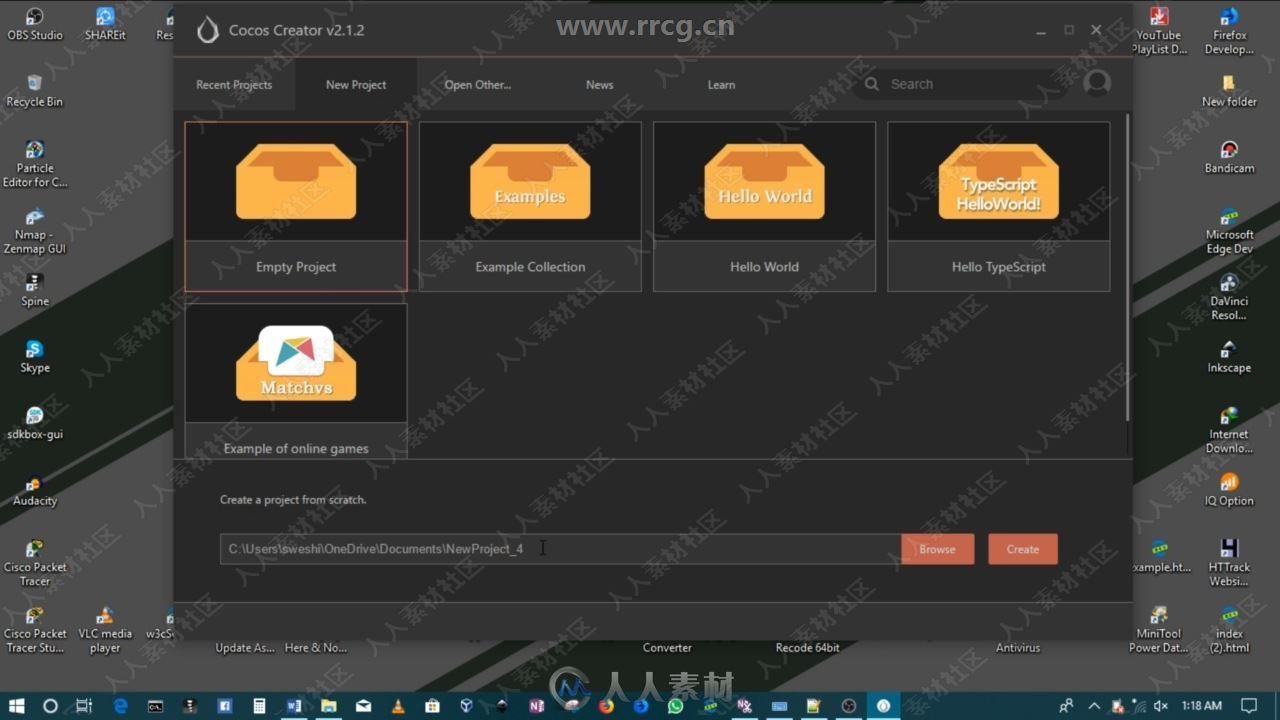Image resolution: width=1280 pixels, height=720 pixels.
Task: Launch the Spine desktop icon
Action: [35, 290]
